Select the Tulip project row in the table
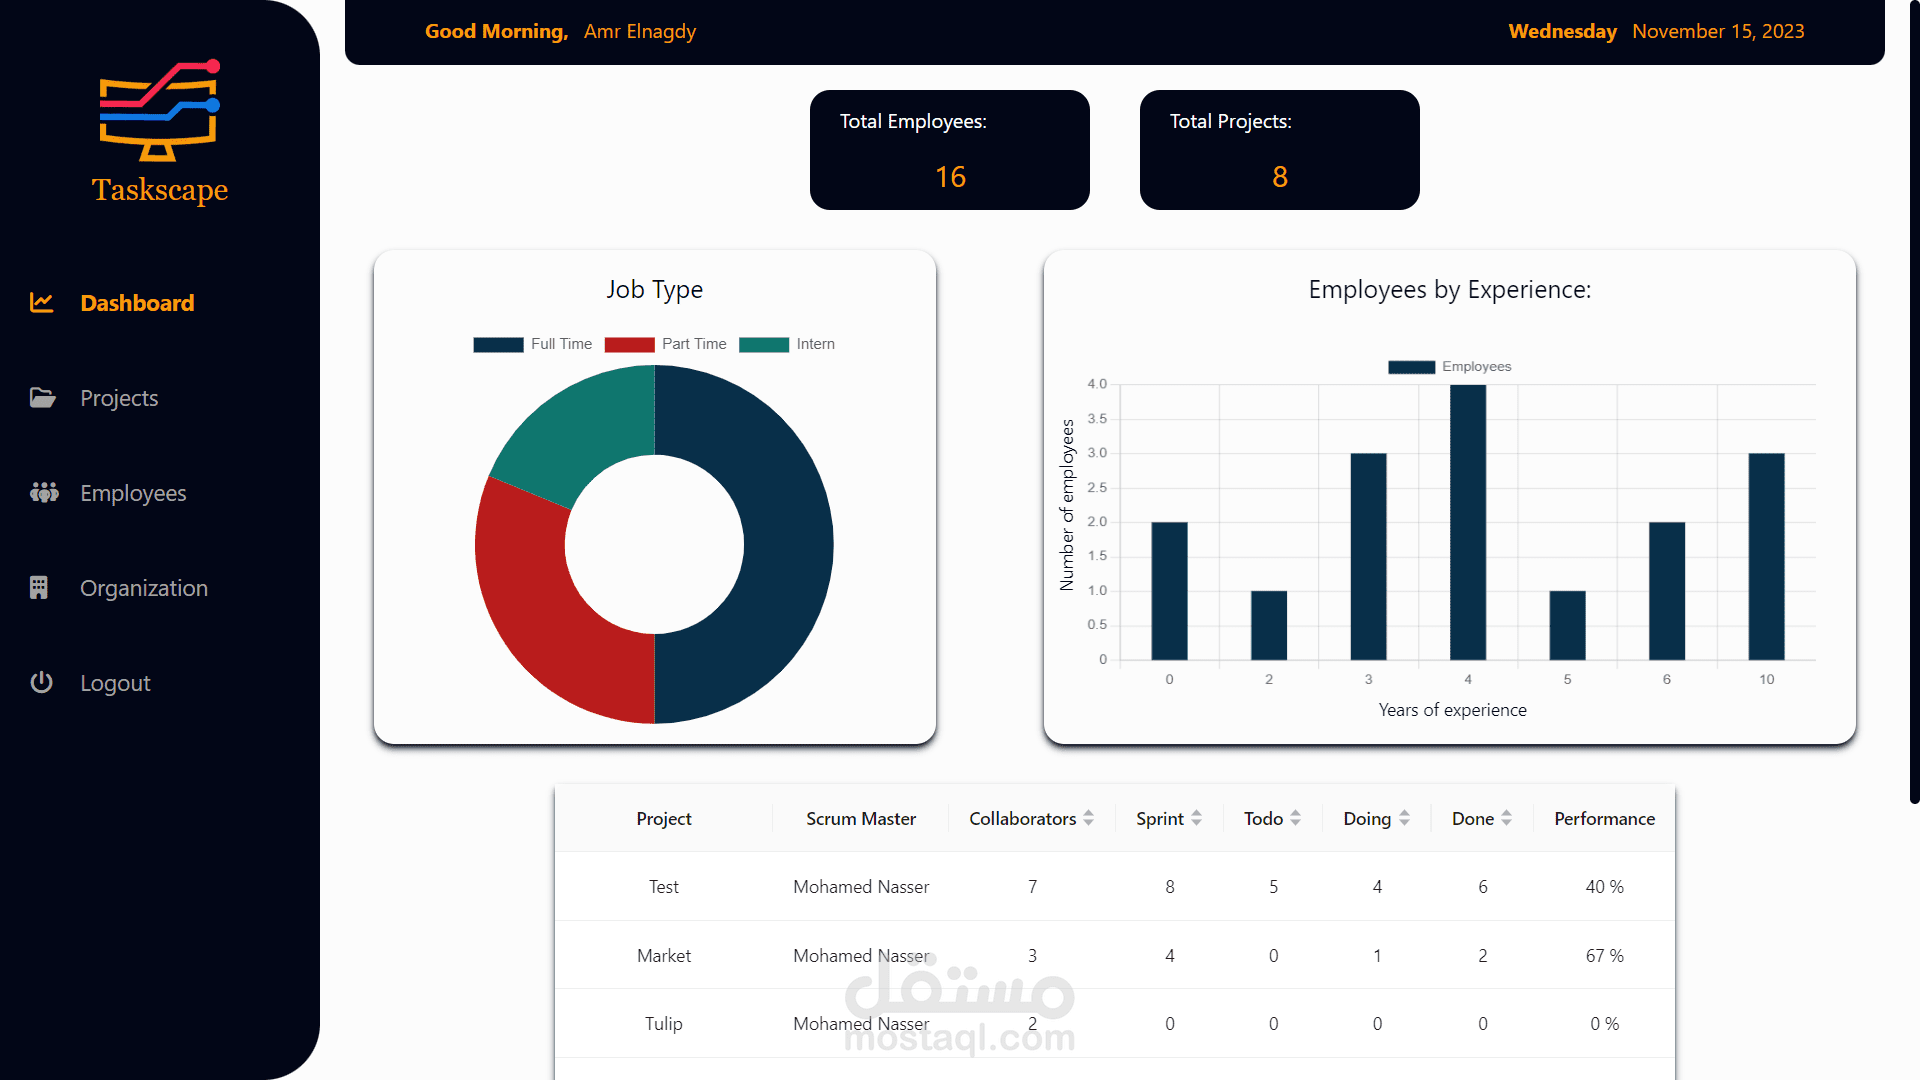The width and height of the screenshot is (1920, 1080). [x=663, y=1024]
